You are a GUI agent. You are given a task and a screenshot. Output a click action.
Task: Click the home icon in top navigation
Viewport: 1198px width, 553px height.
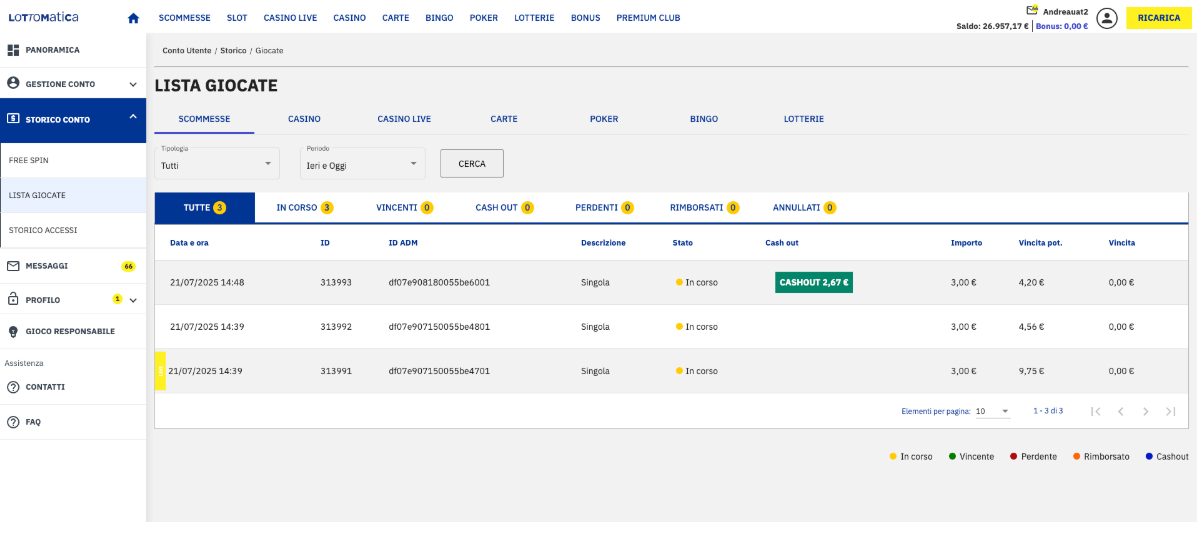click(x=134, y=18)
